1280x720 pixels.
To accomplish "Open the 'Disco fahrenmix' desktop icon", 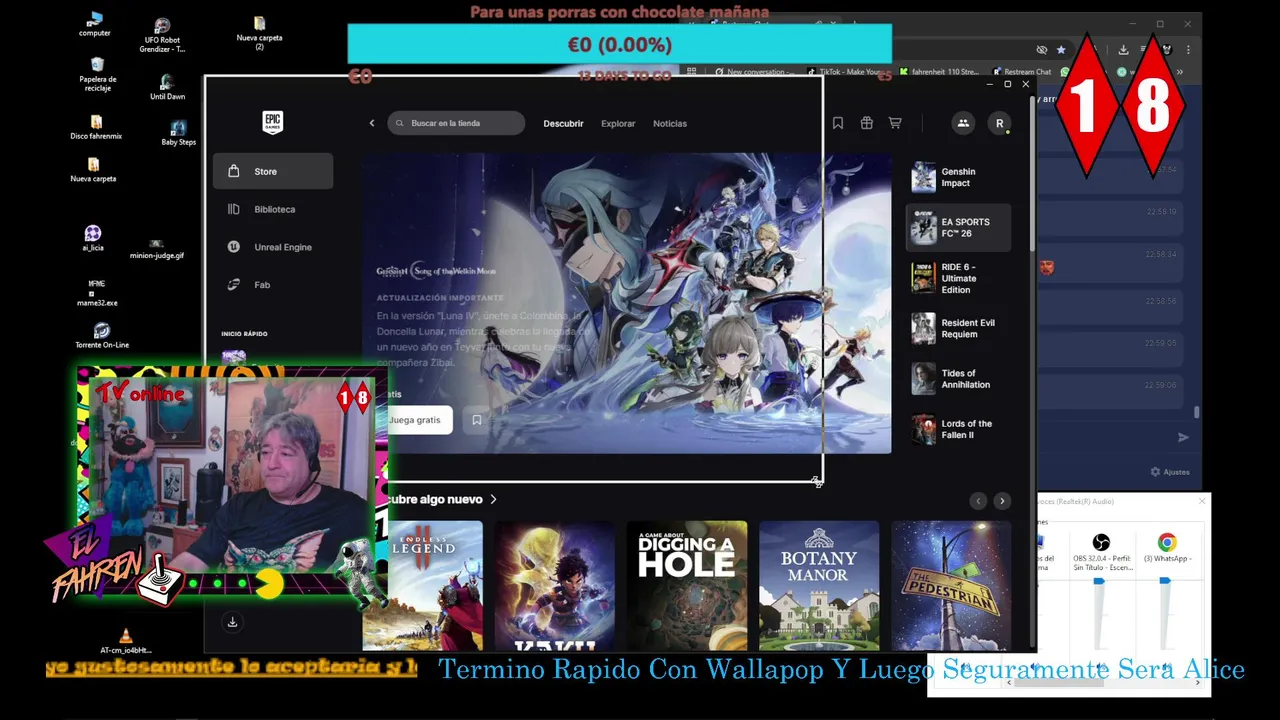I will (96, 127).
